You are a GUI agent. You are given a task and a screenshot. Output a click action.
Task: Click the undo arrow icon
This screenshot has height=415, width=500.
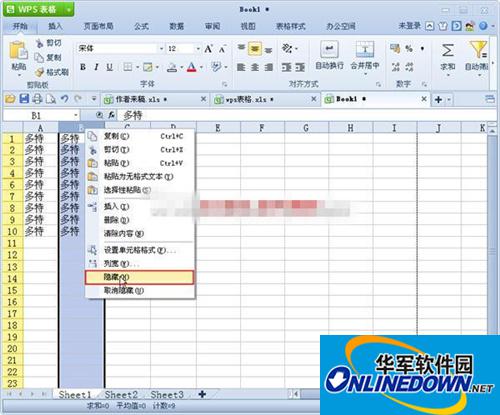pyautogui.click(x=65, y=99)
